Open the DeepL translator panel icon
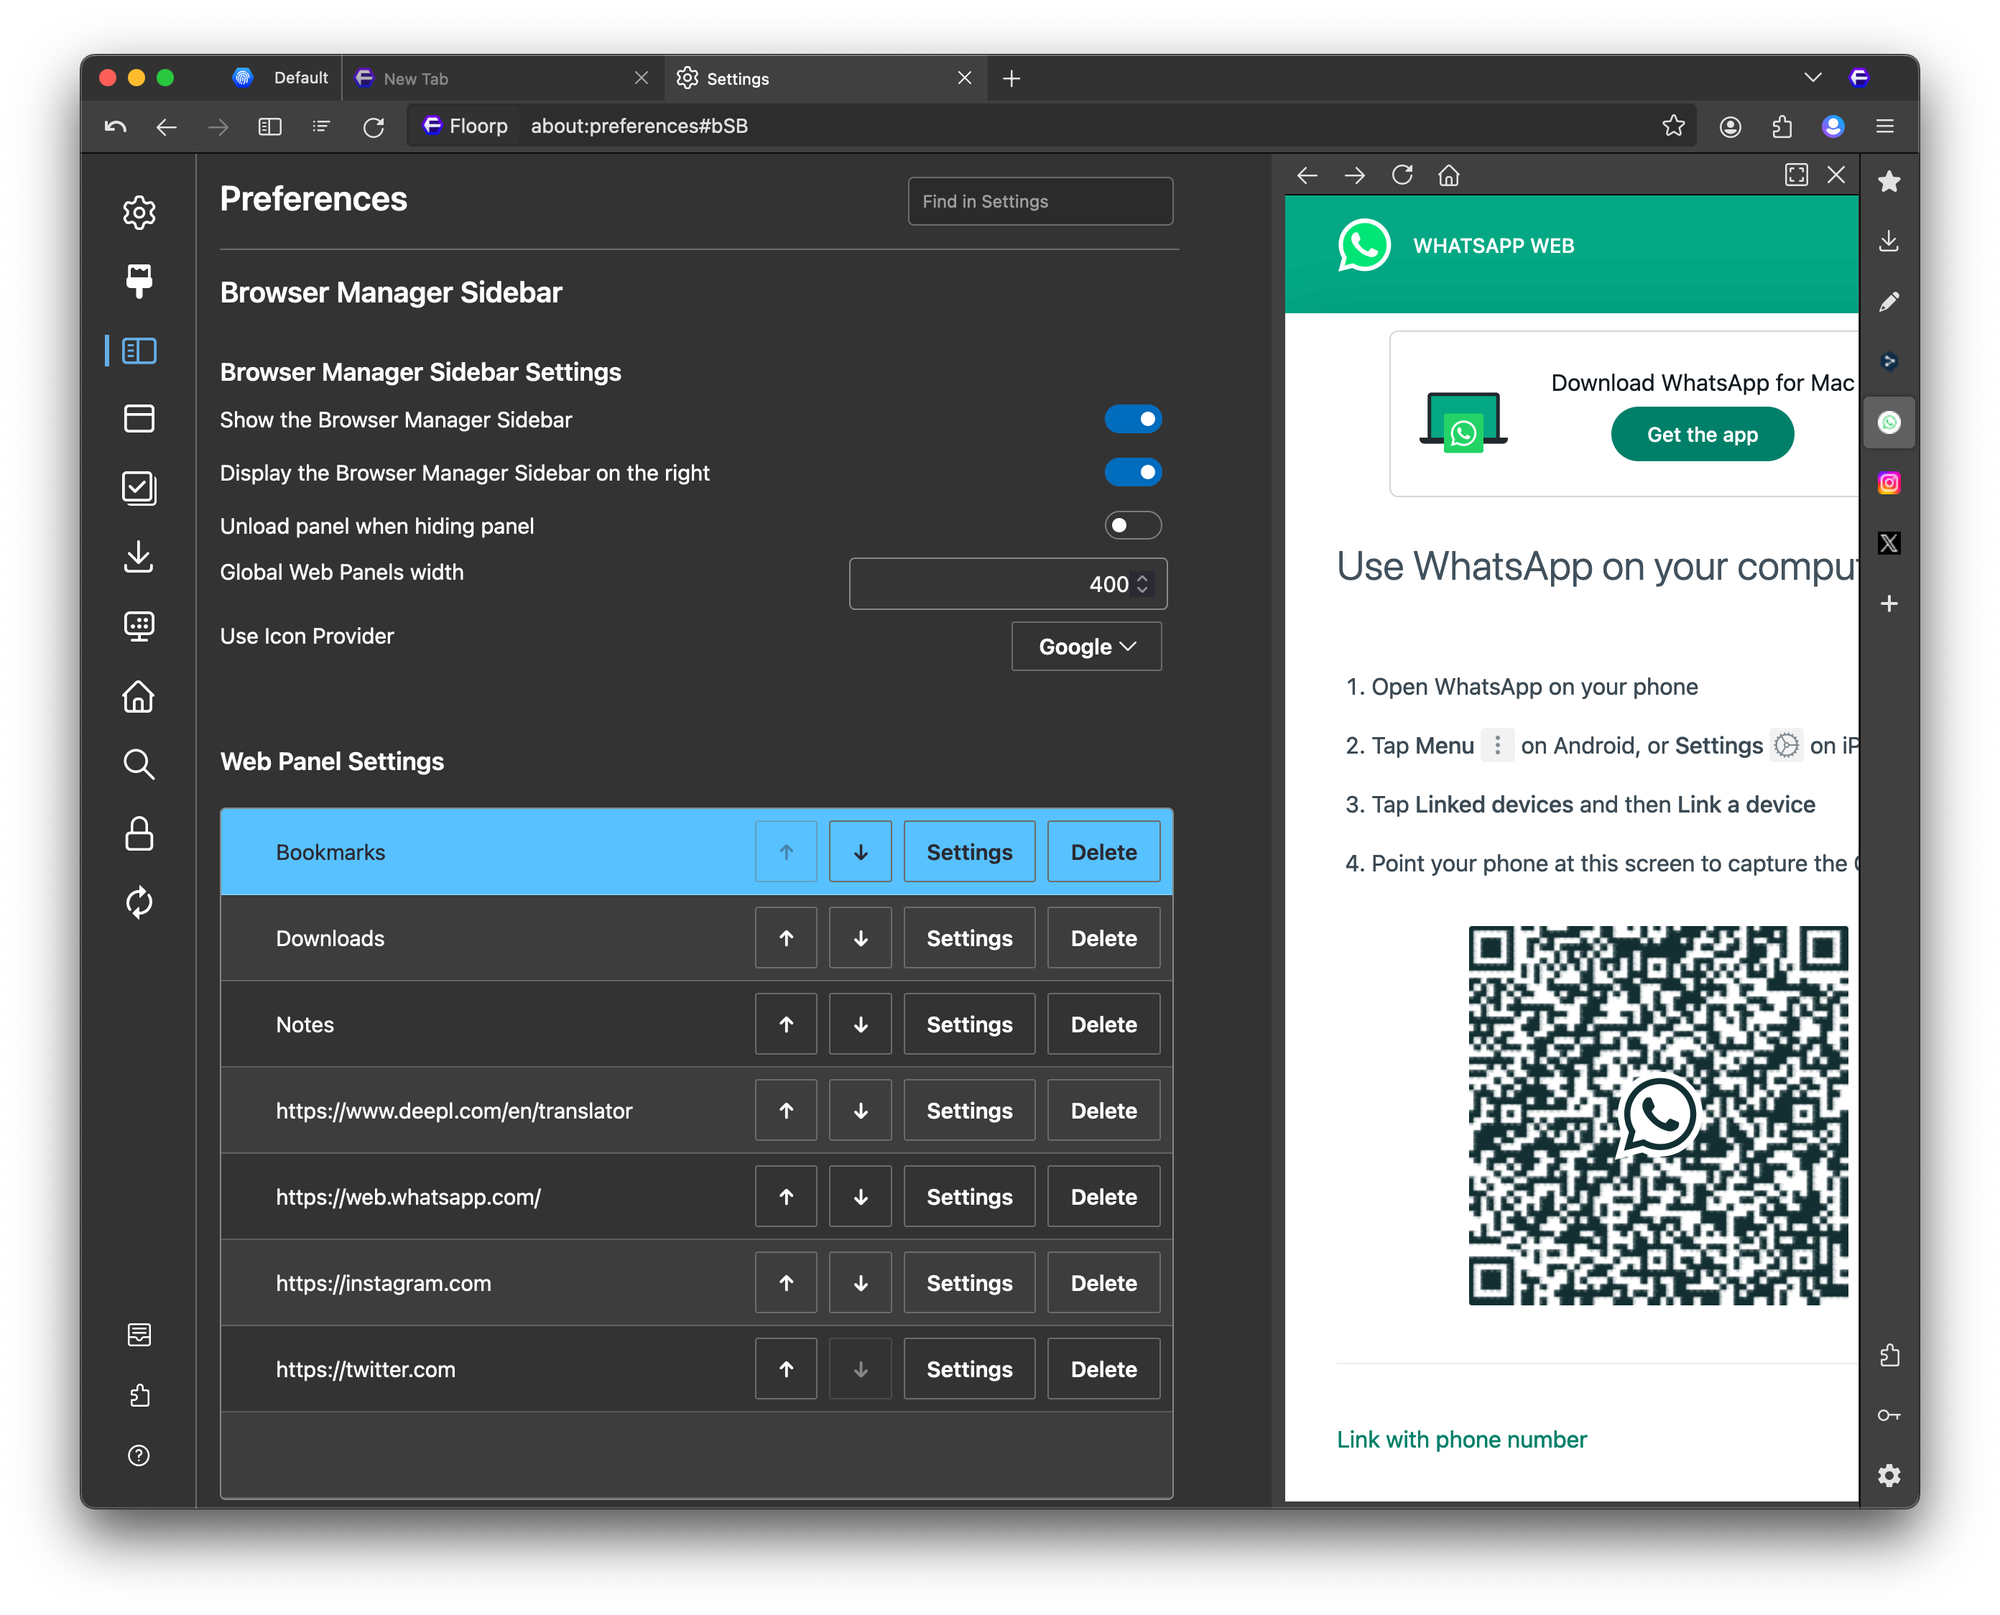Viewport: 2000px width, 1615px height. pos(1889,362)
